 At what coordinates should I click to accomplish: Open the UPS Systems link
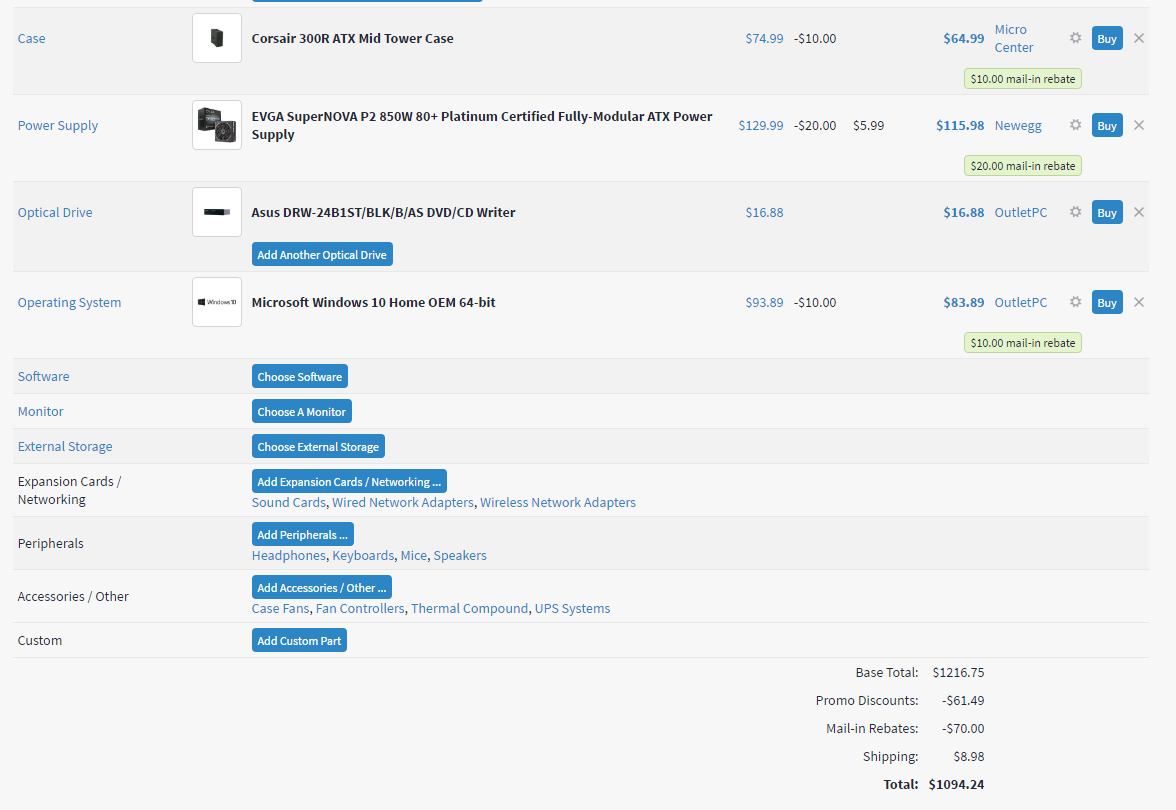click(x=572, y=608)
